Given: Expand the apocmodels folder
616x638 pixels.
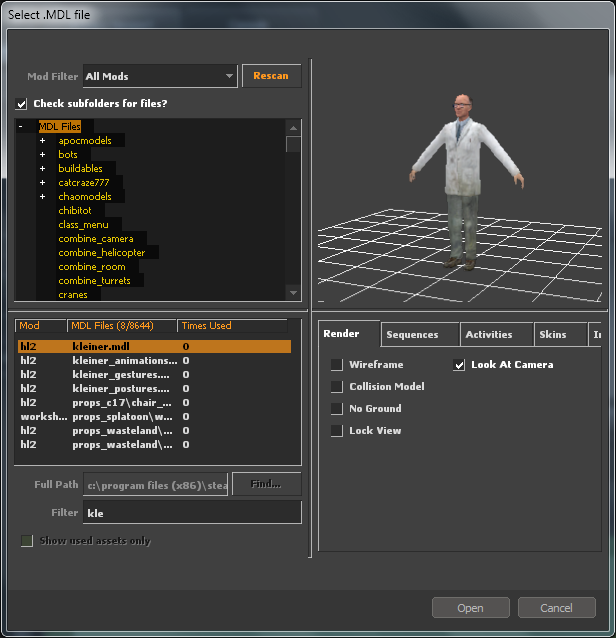Looking at the screenshot, I should (42, 141).
